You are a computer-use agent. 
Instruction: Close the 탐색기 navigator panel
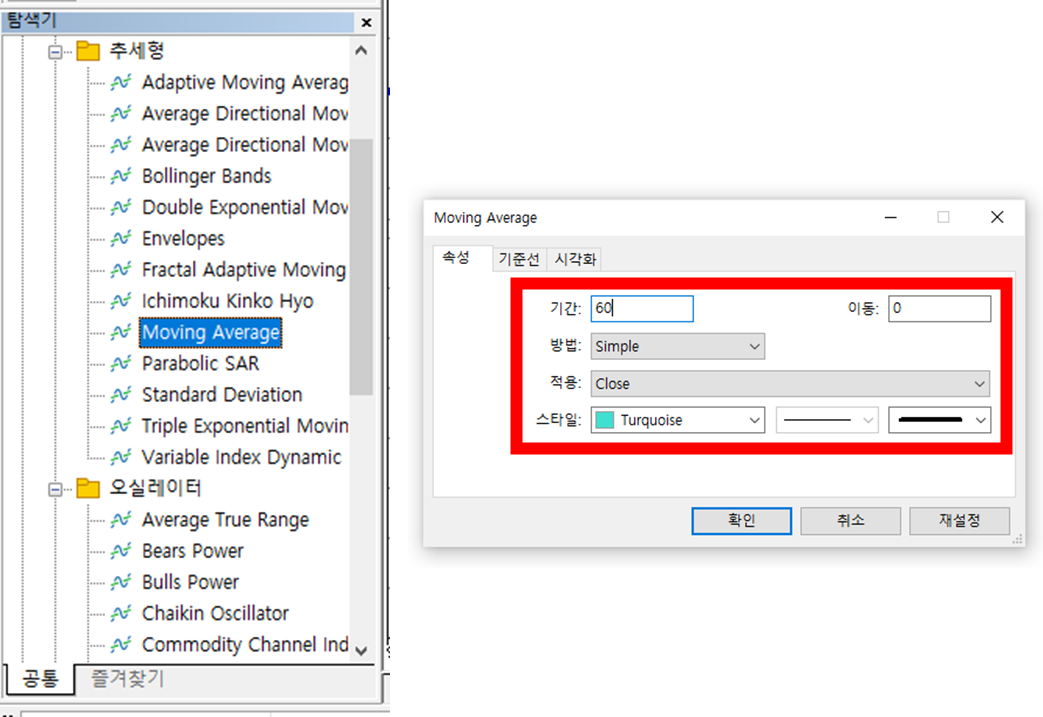click(x=366, y=23)
